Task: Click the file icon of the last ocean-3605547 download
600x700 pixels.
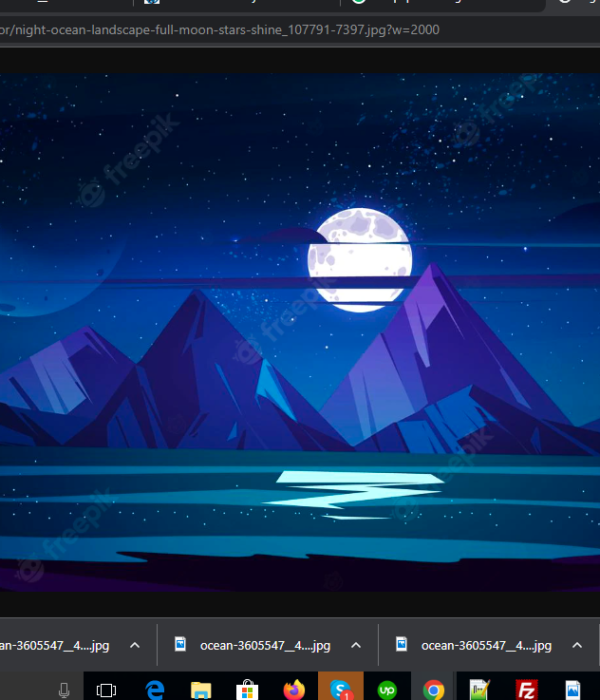Action: [x=401, y=645]
